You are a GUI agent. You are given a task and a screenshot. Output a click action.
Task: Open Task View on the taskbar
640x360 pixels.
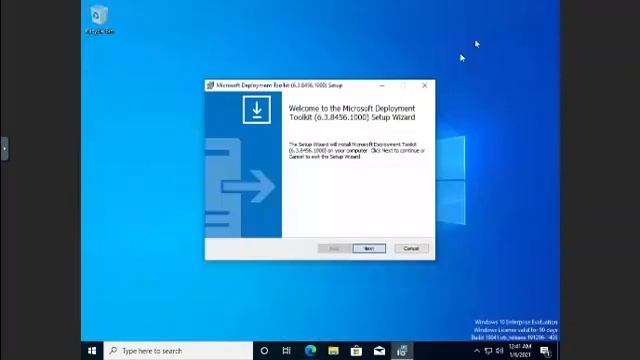(287, 351)
